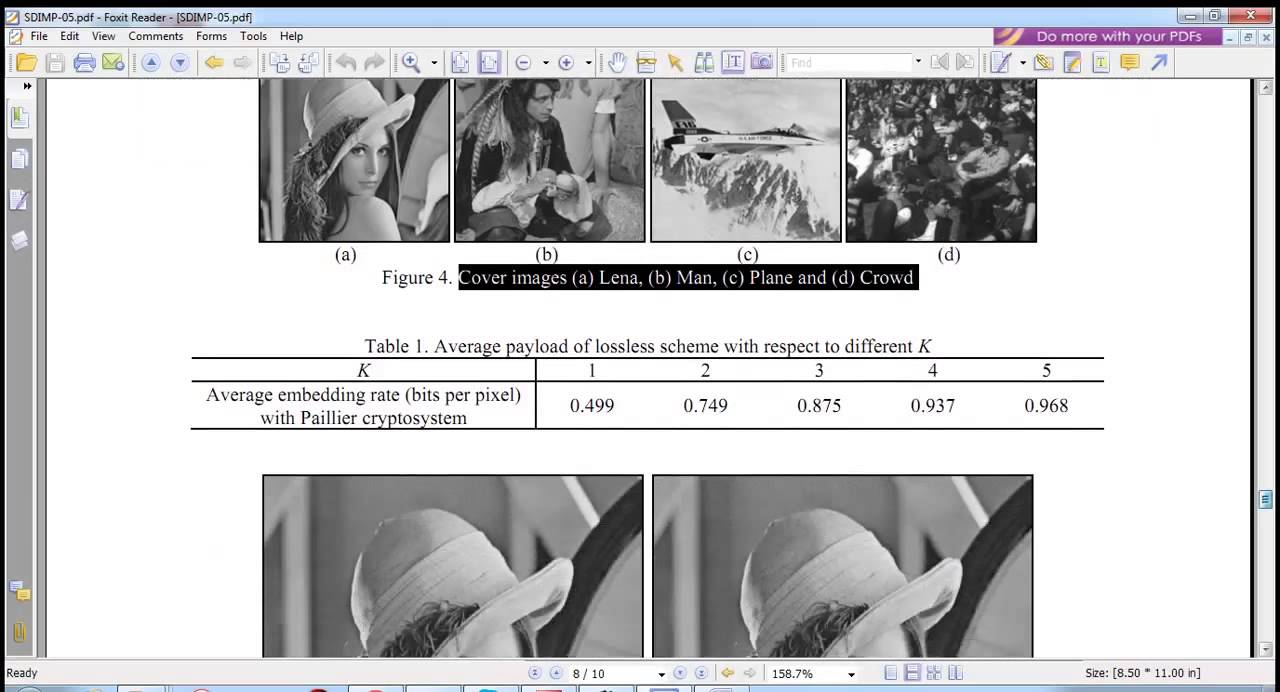Click the Find Next button
The height and width of the screenshot is (692, 1280).
965,63
